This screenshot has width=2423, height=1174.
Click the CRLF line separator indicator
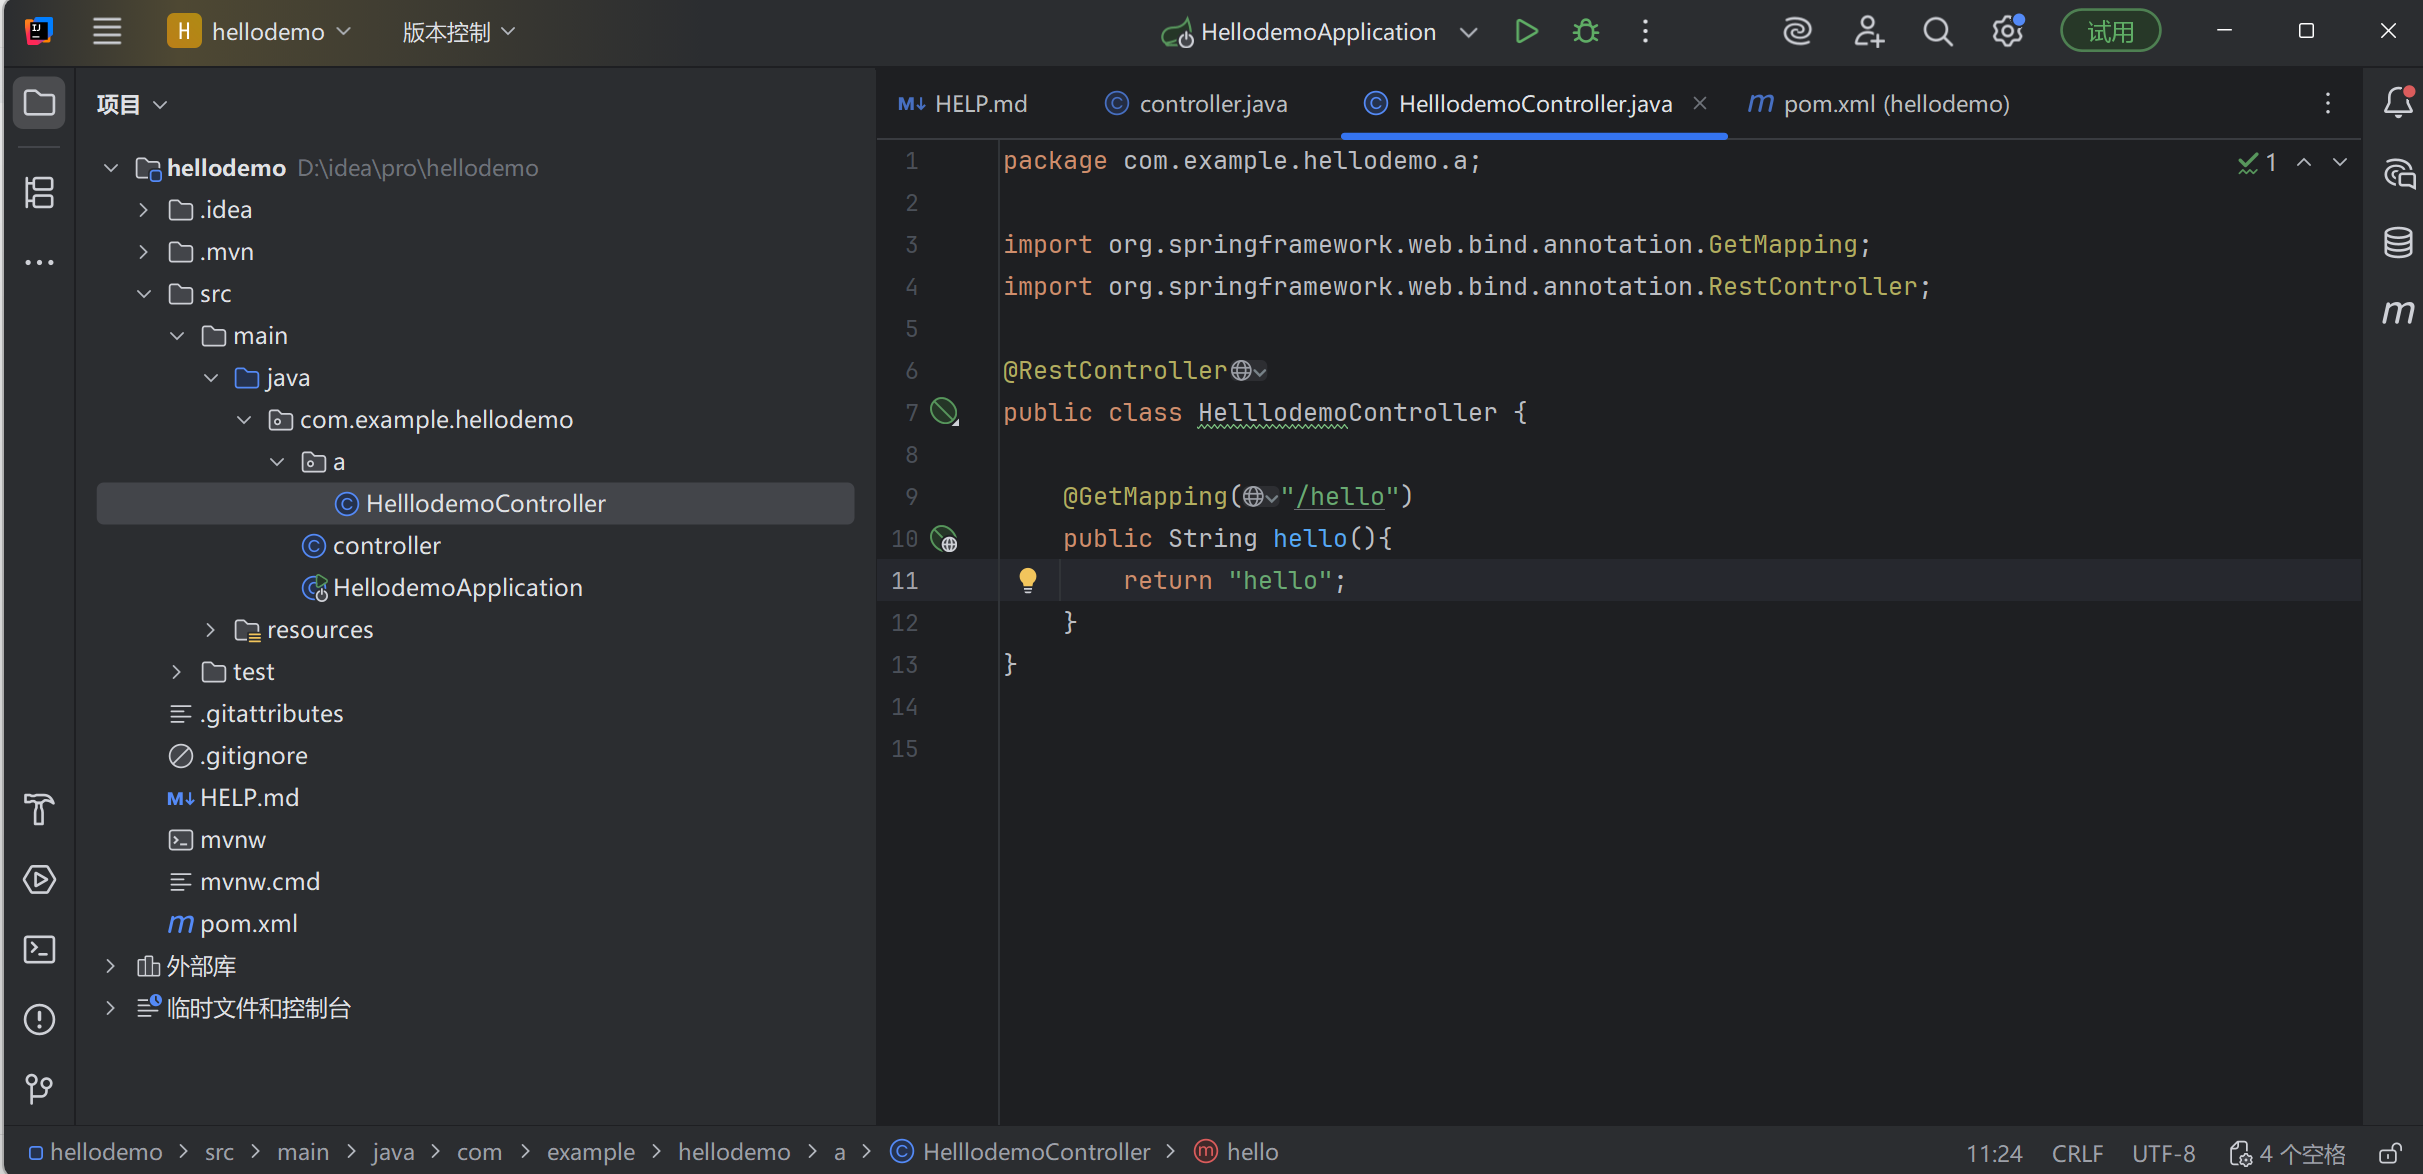tap(2077, 1153)
